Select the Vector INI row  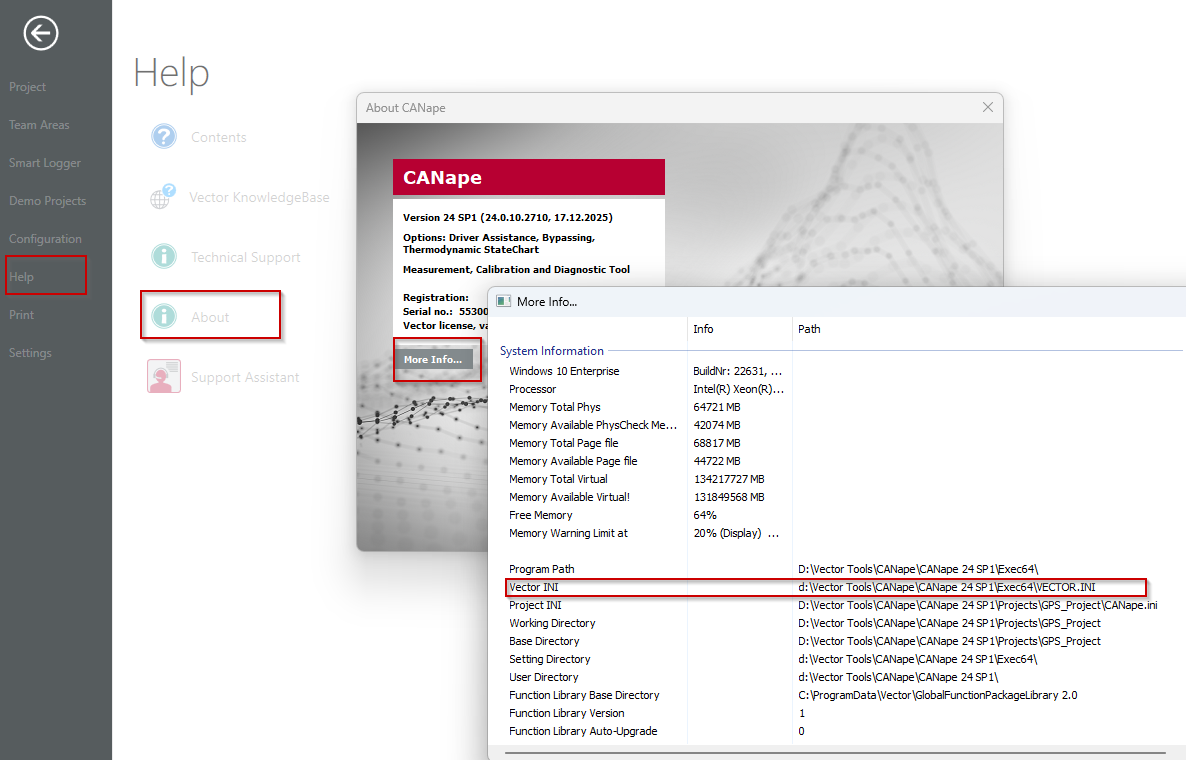[x=533, y=587]
